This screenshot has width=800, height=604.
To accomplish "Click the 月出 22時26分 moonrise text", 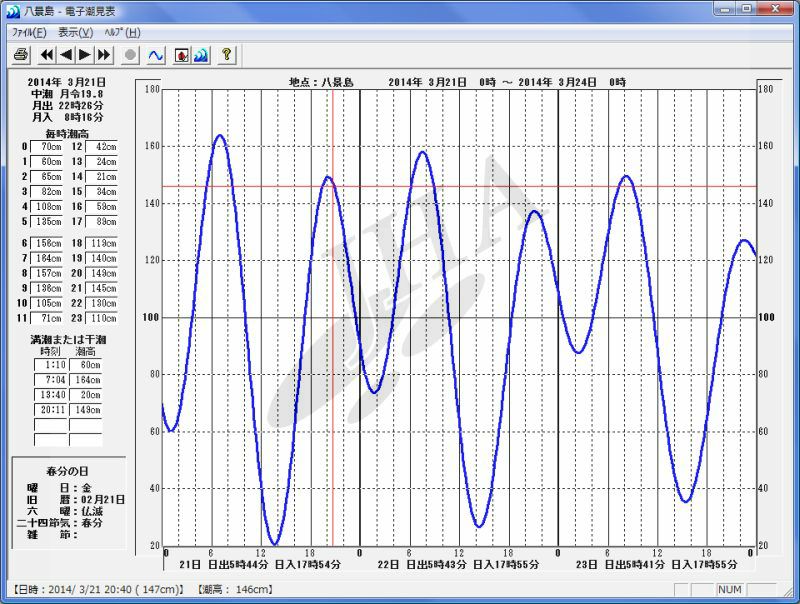I will tap(67, 106).
